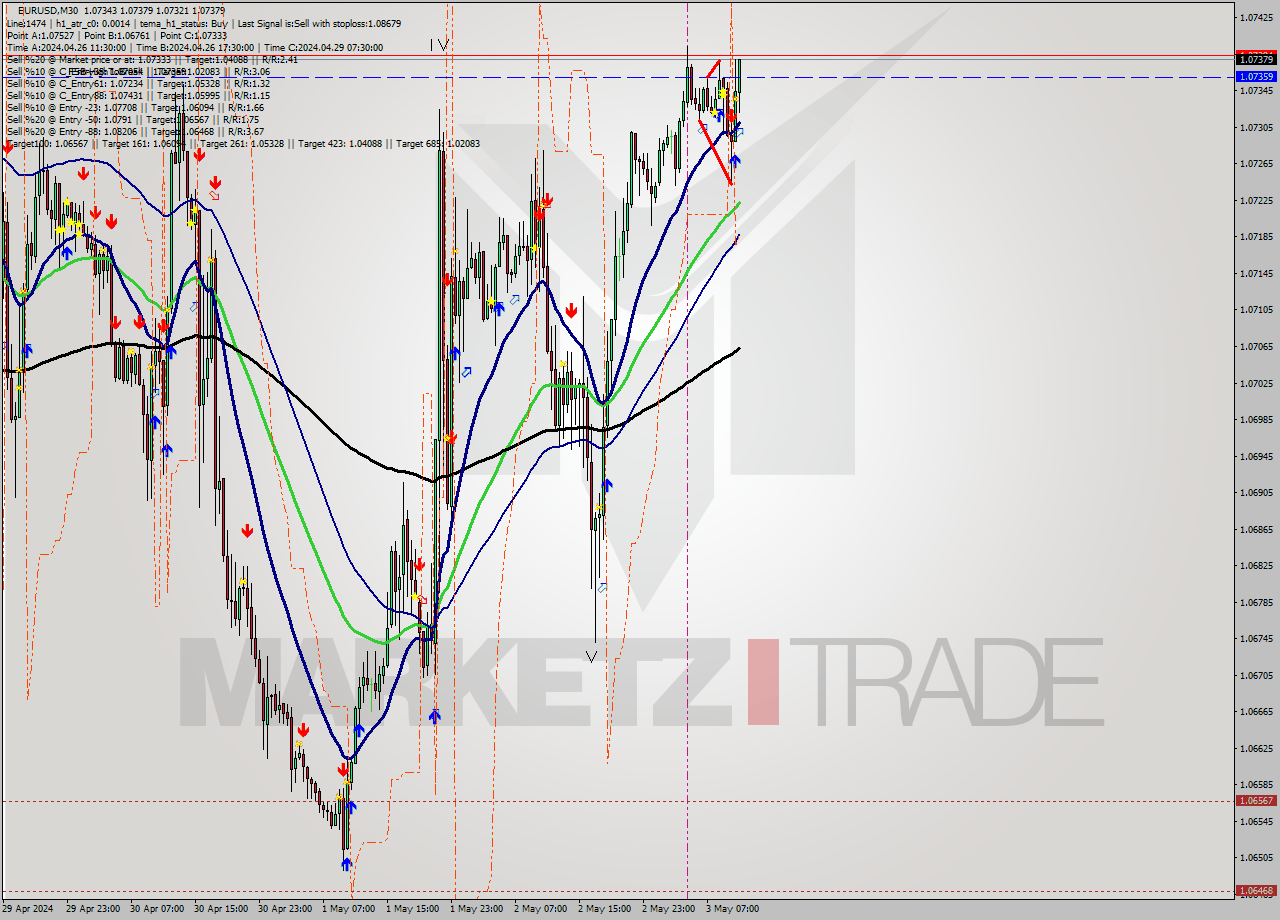
Task: Click the 'I V' wave label near the top
Action: (x=439, y=44)
